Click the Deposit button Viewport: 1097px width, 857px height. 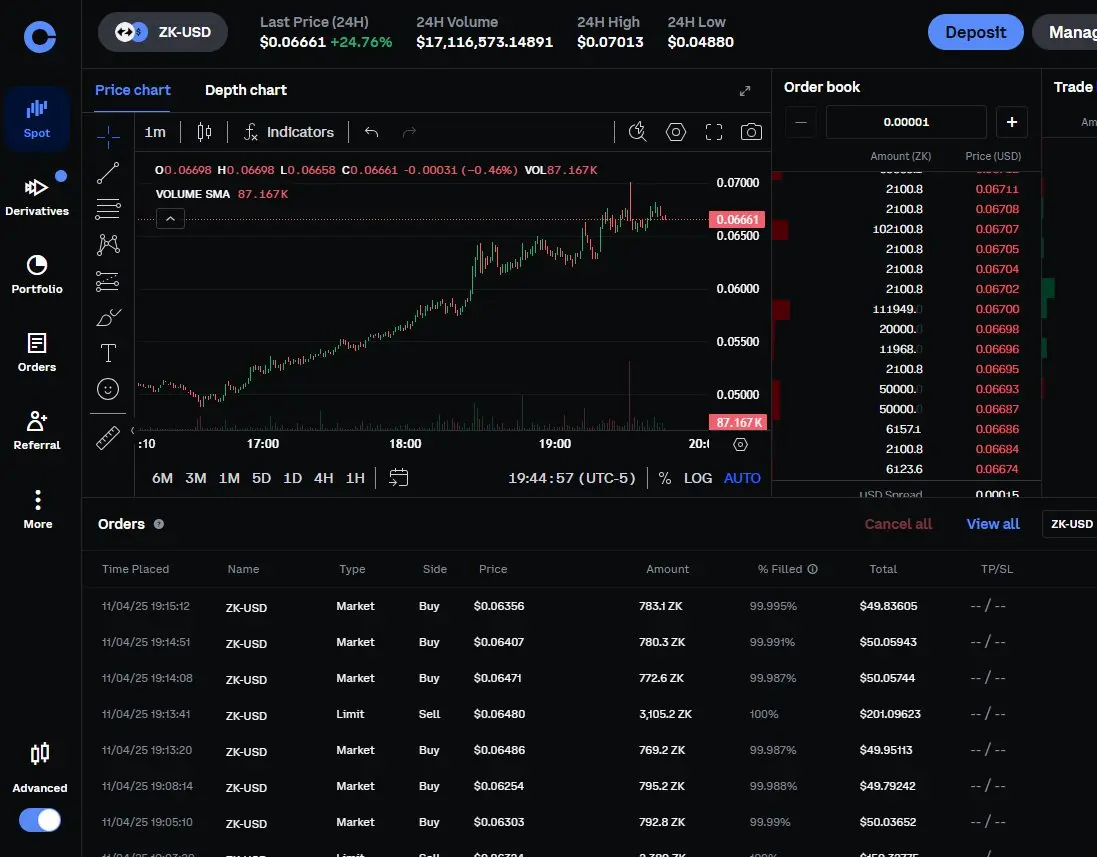(975, 32)
